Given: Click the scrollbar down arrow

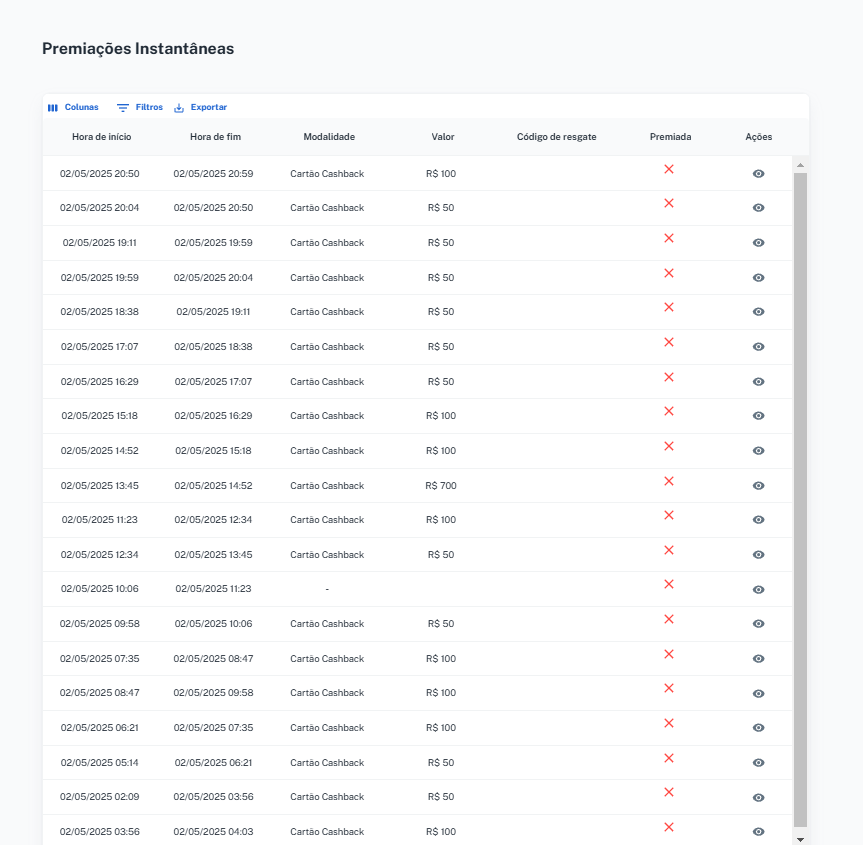Looking at the screenshot, I should click(x=800, y=838).
